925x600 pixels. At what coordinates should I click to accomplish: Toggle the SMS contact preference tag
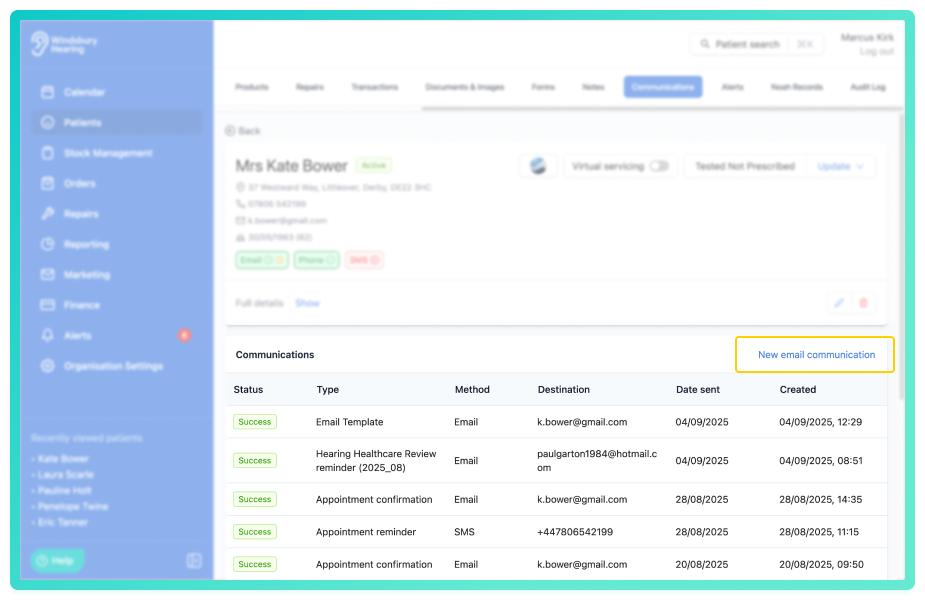click(365, 260)
